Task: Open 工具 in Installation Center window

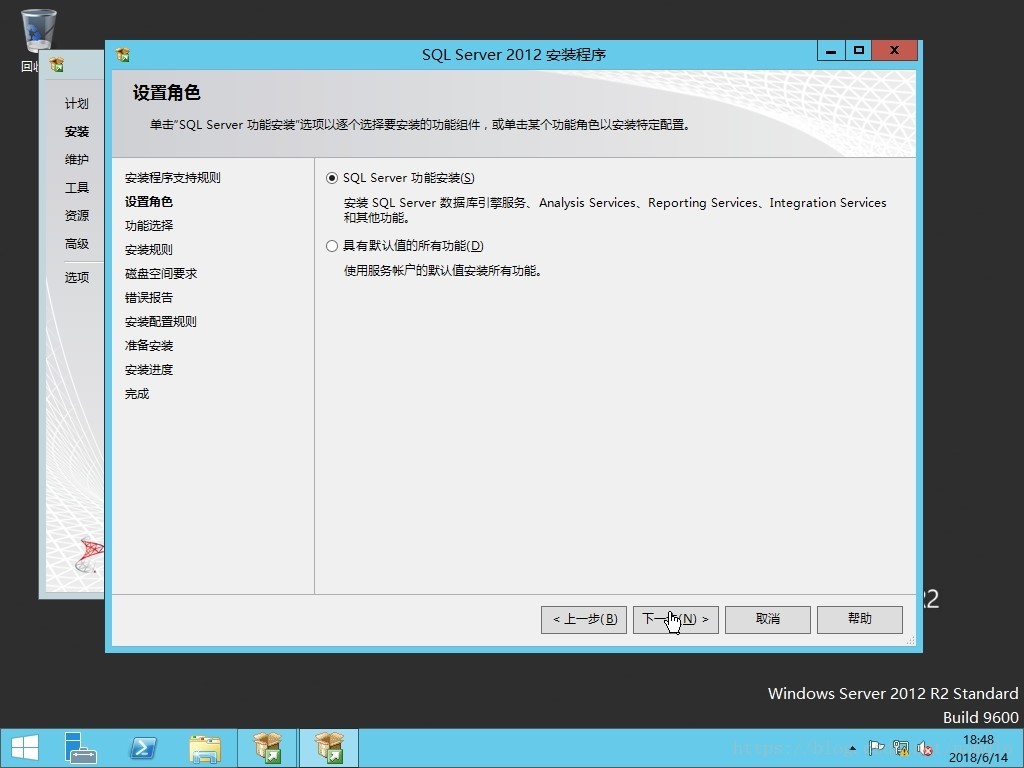Action: 76,187
